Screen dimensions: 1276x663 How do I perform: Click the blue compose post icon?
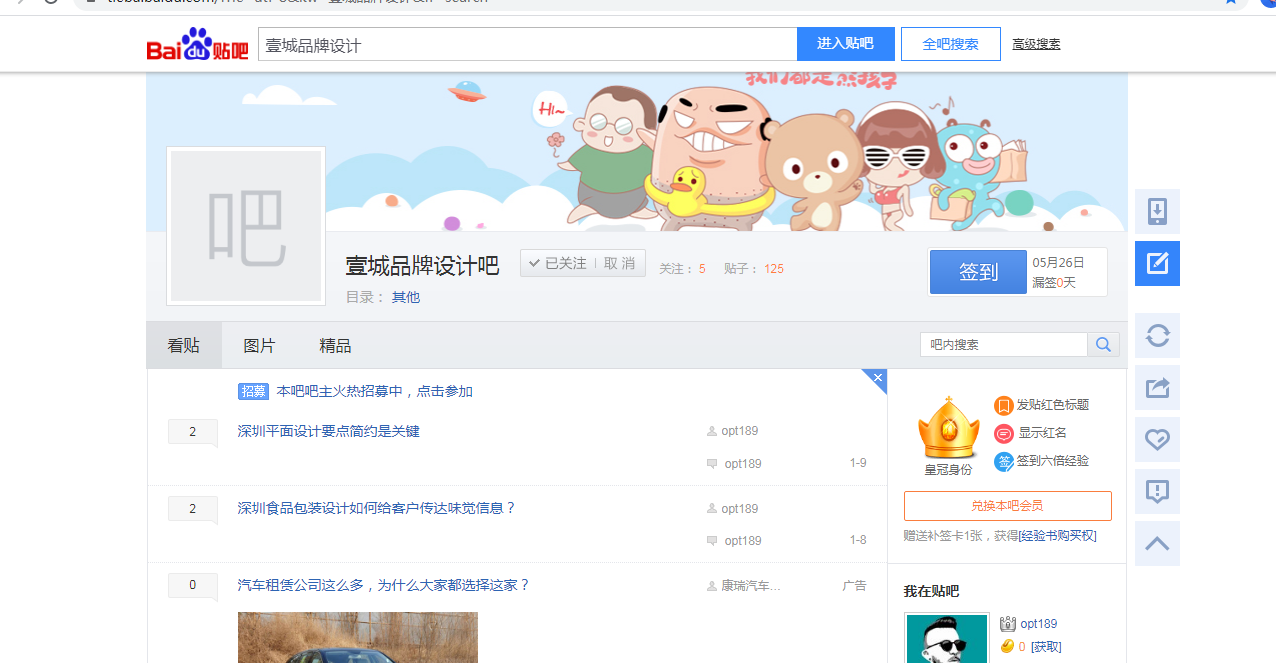(x=1157, y=263)
